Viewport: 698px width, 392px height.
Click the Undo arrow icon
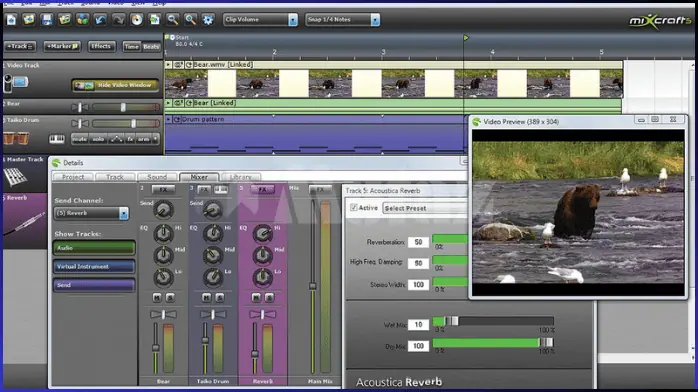(101, 20)
